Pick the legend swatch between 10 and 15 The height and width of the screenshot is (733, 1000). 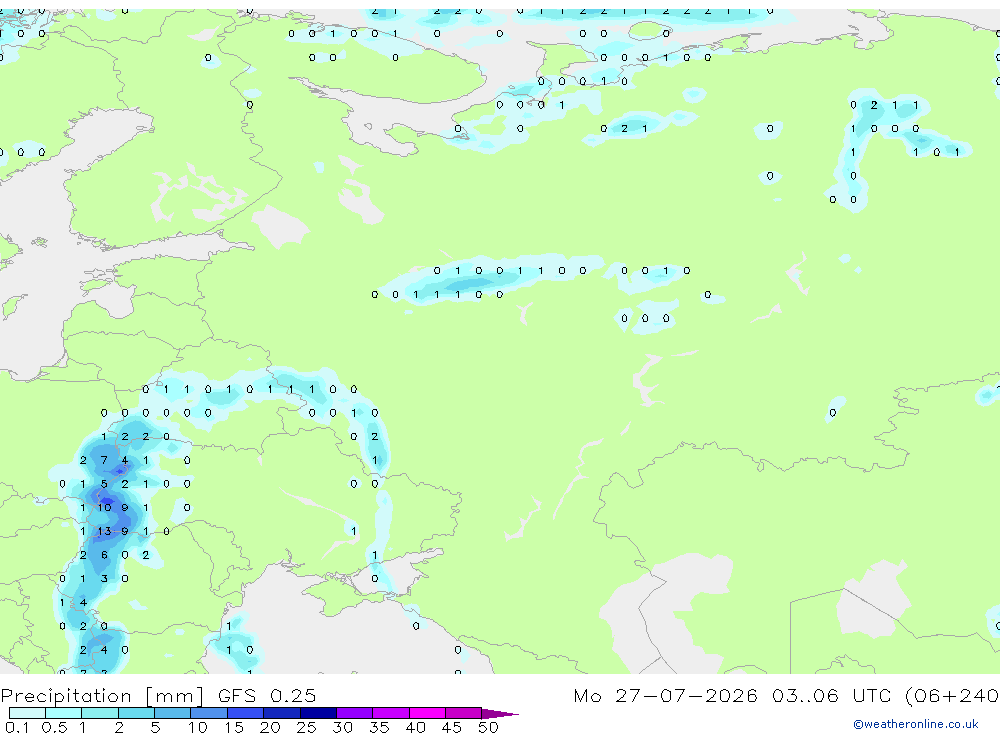pyautogui.click(x=209, y=713)
